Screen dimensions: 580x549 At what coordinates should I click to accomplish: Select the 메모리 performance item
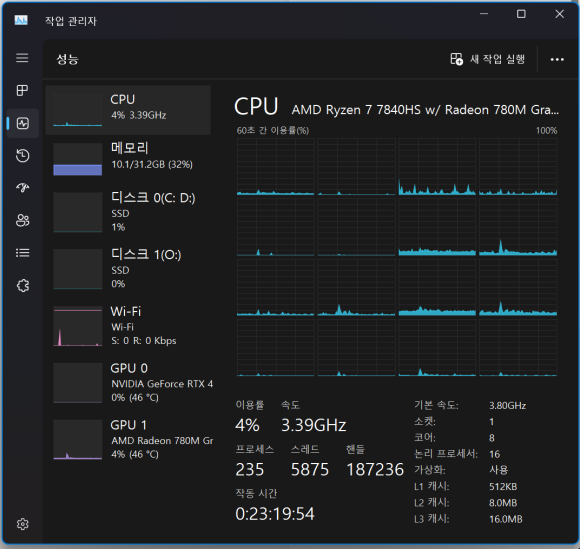pyautogui.click(x=128, y=159)
